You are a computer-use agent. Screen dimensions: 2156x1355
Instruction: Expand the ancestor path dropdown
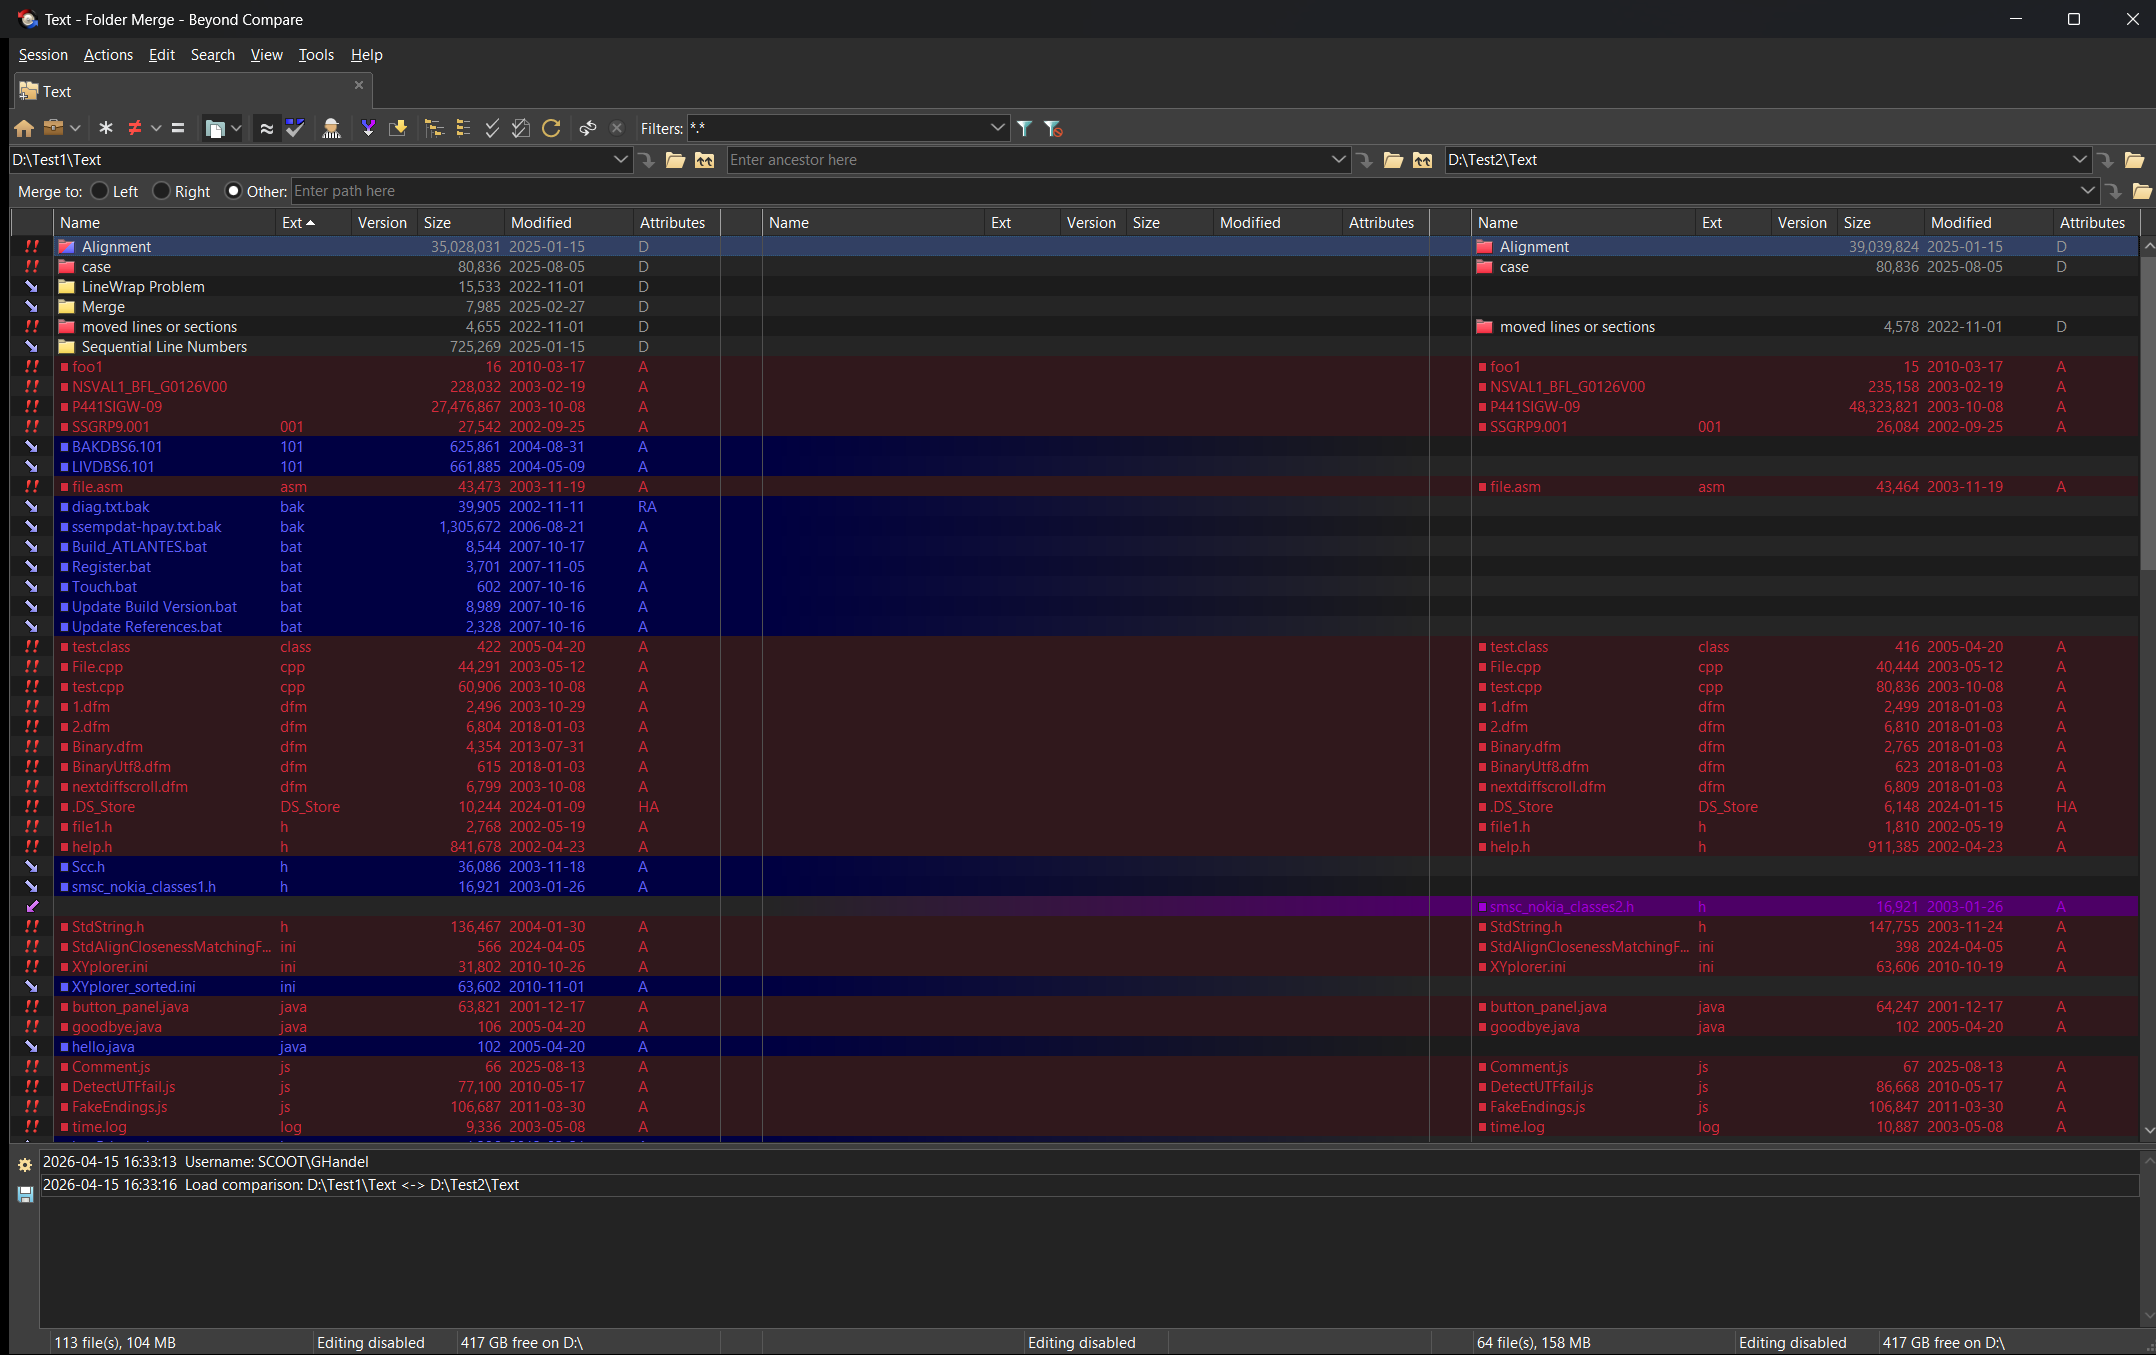[x=1338, y=160]
